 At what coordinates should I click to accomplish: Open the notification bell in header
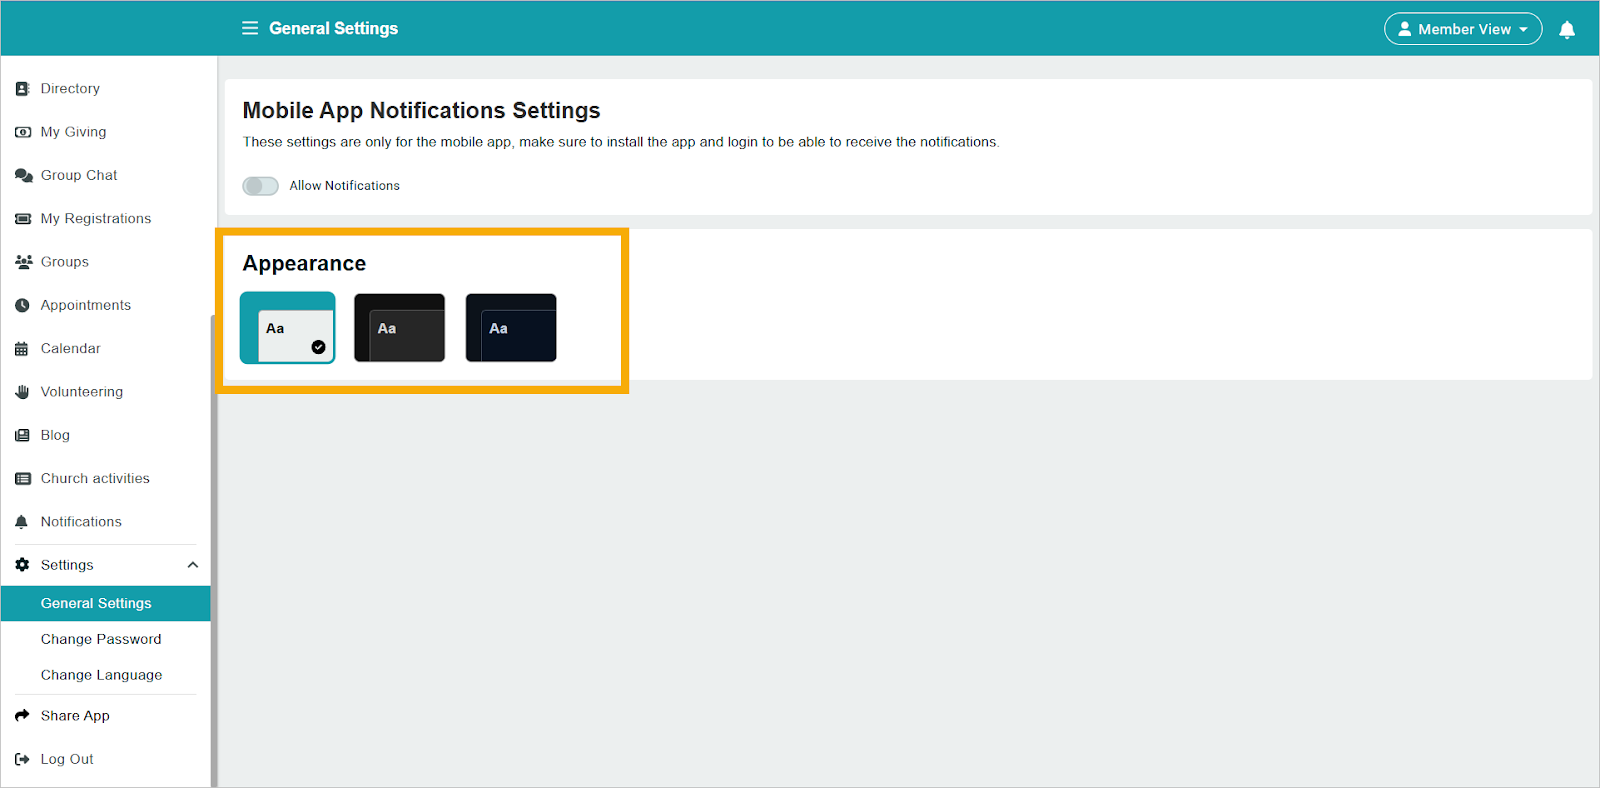pos(1567,29)
